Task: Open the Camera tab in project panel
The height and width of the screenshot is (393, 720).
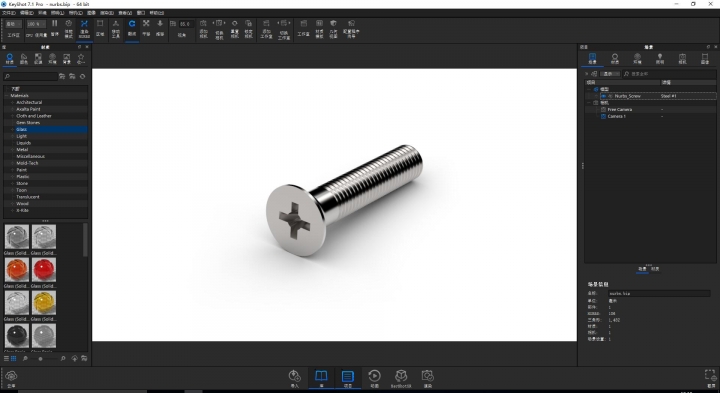Action: (x=682, y=58)
